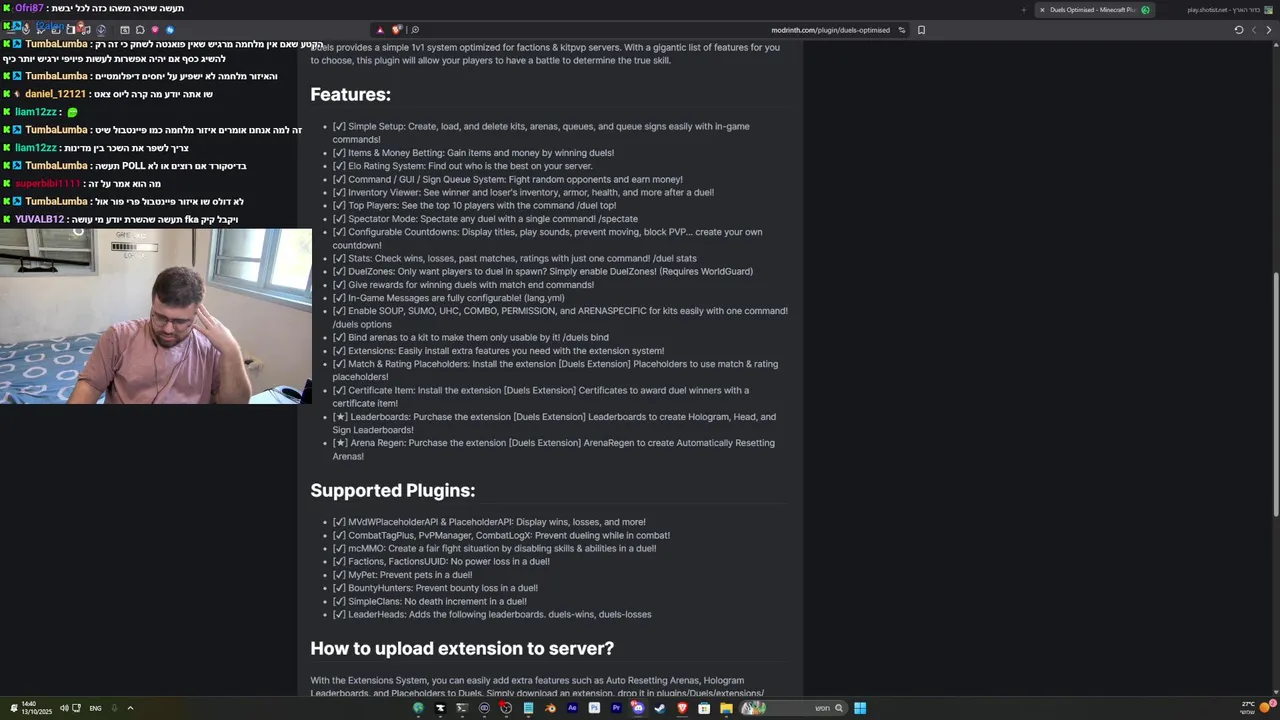This screenshot has width=1280, height=720.
Task: Click the microphone icon in system tray
Action: pos(114,708)
